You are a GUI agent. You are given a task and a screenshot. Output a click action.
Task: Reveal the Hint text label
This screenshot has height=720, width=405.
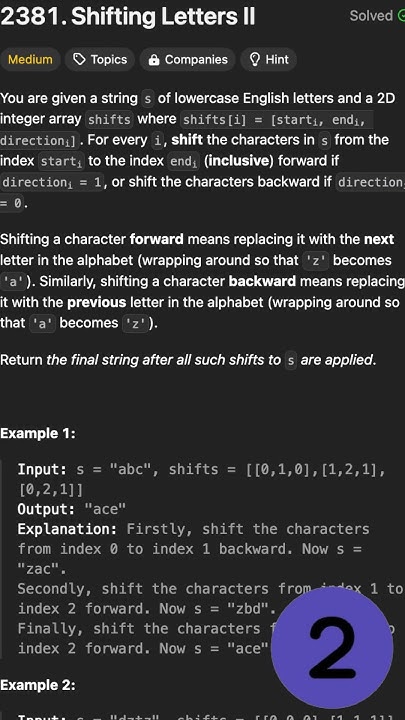point(277,60)
